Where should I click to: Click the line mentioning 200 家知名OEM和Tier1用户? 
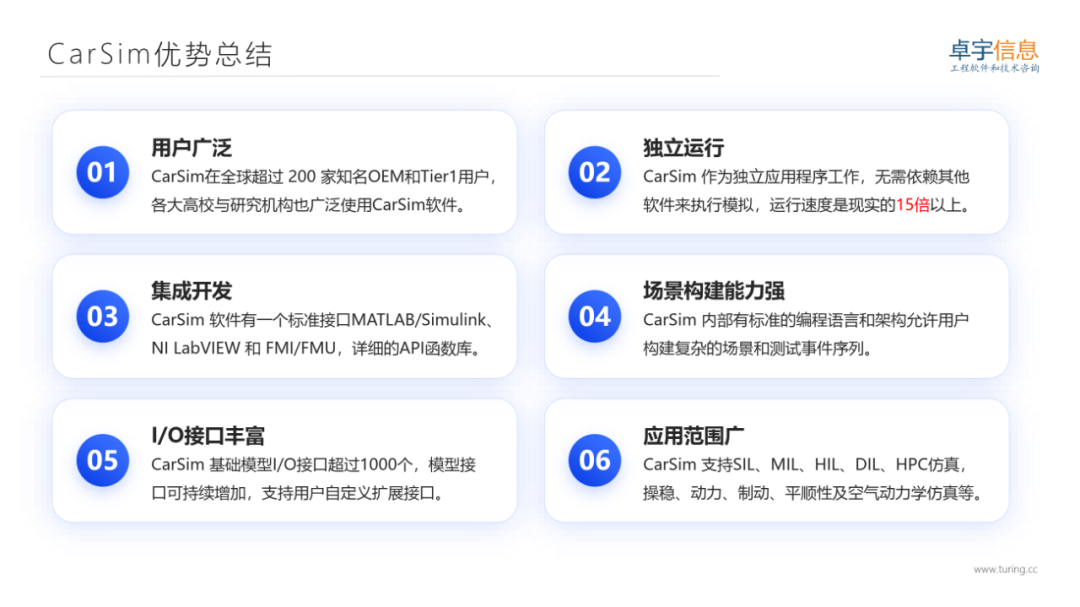324,177
